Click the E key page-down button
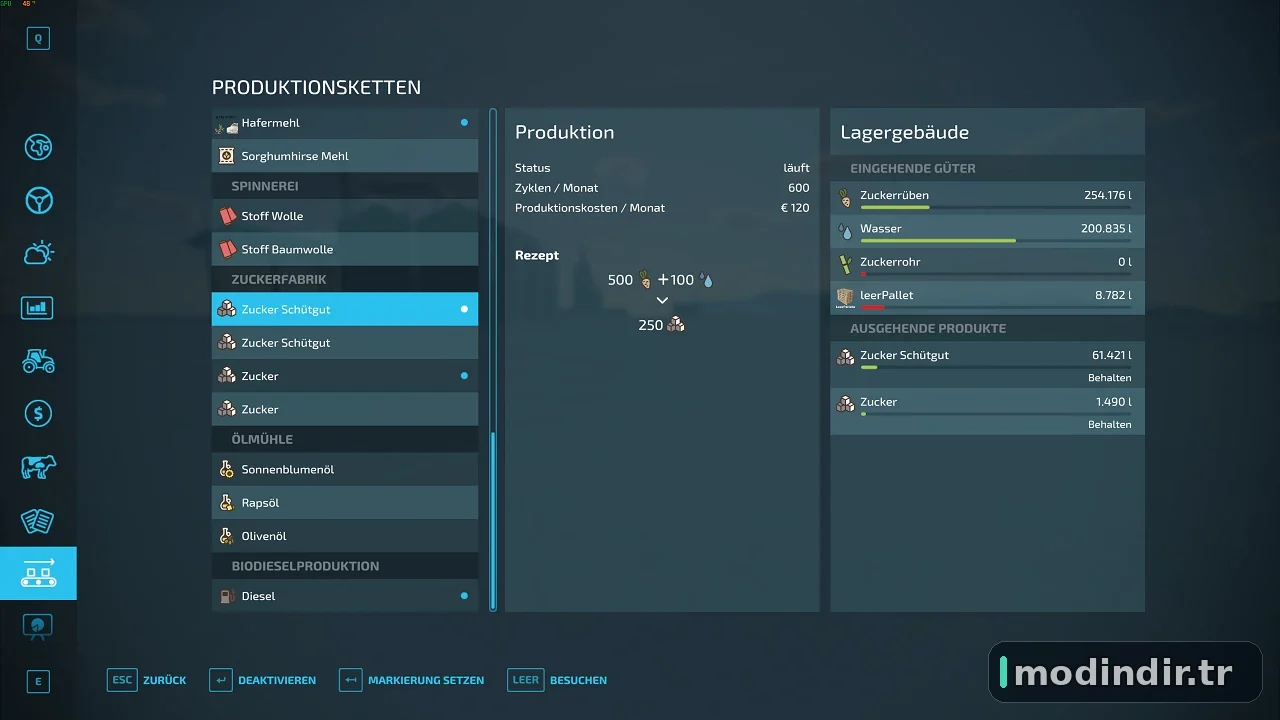This screenshot has width=1280, height=720. coord(38,682)
